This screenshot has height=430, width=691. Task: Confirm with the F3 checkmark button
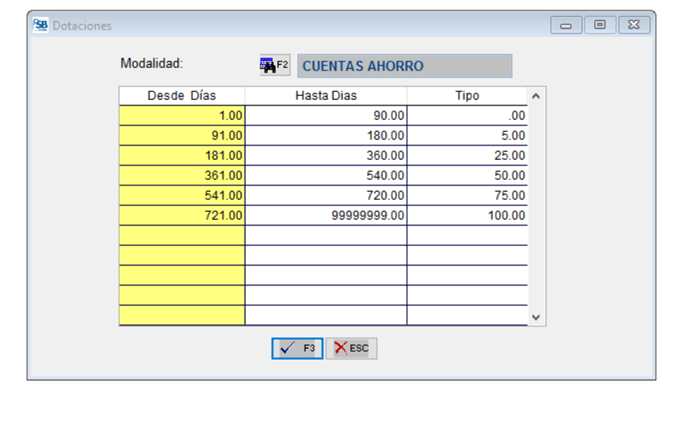(297, 348)
